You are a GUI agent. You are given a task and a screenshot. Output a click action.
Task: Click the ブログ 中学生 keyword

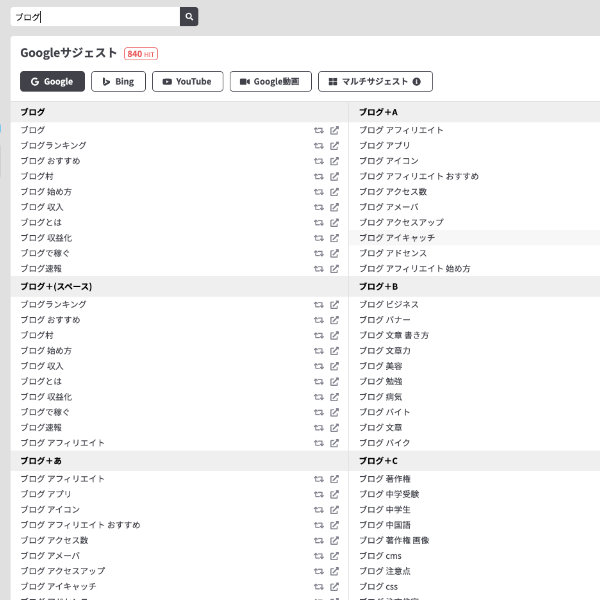[x=385, y=510]
